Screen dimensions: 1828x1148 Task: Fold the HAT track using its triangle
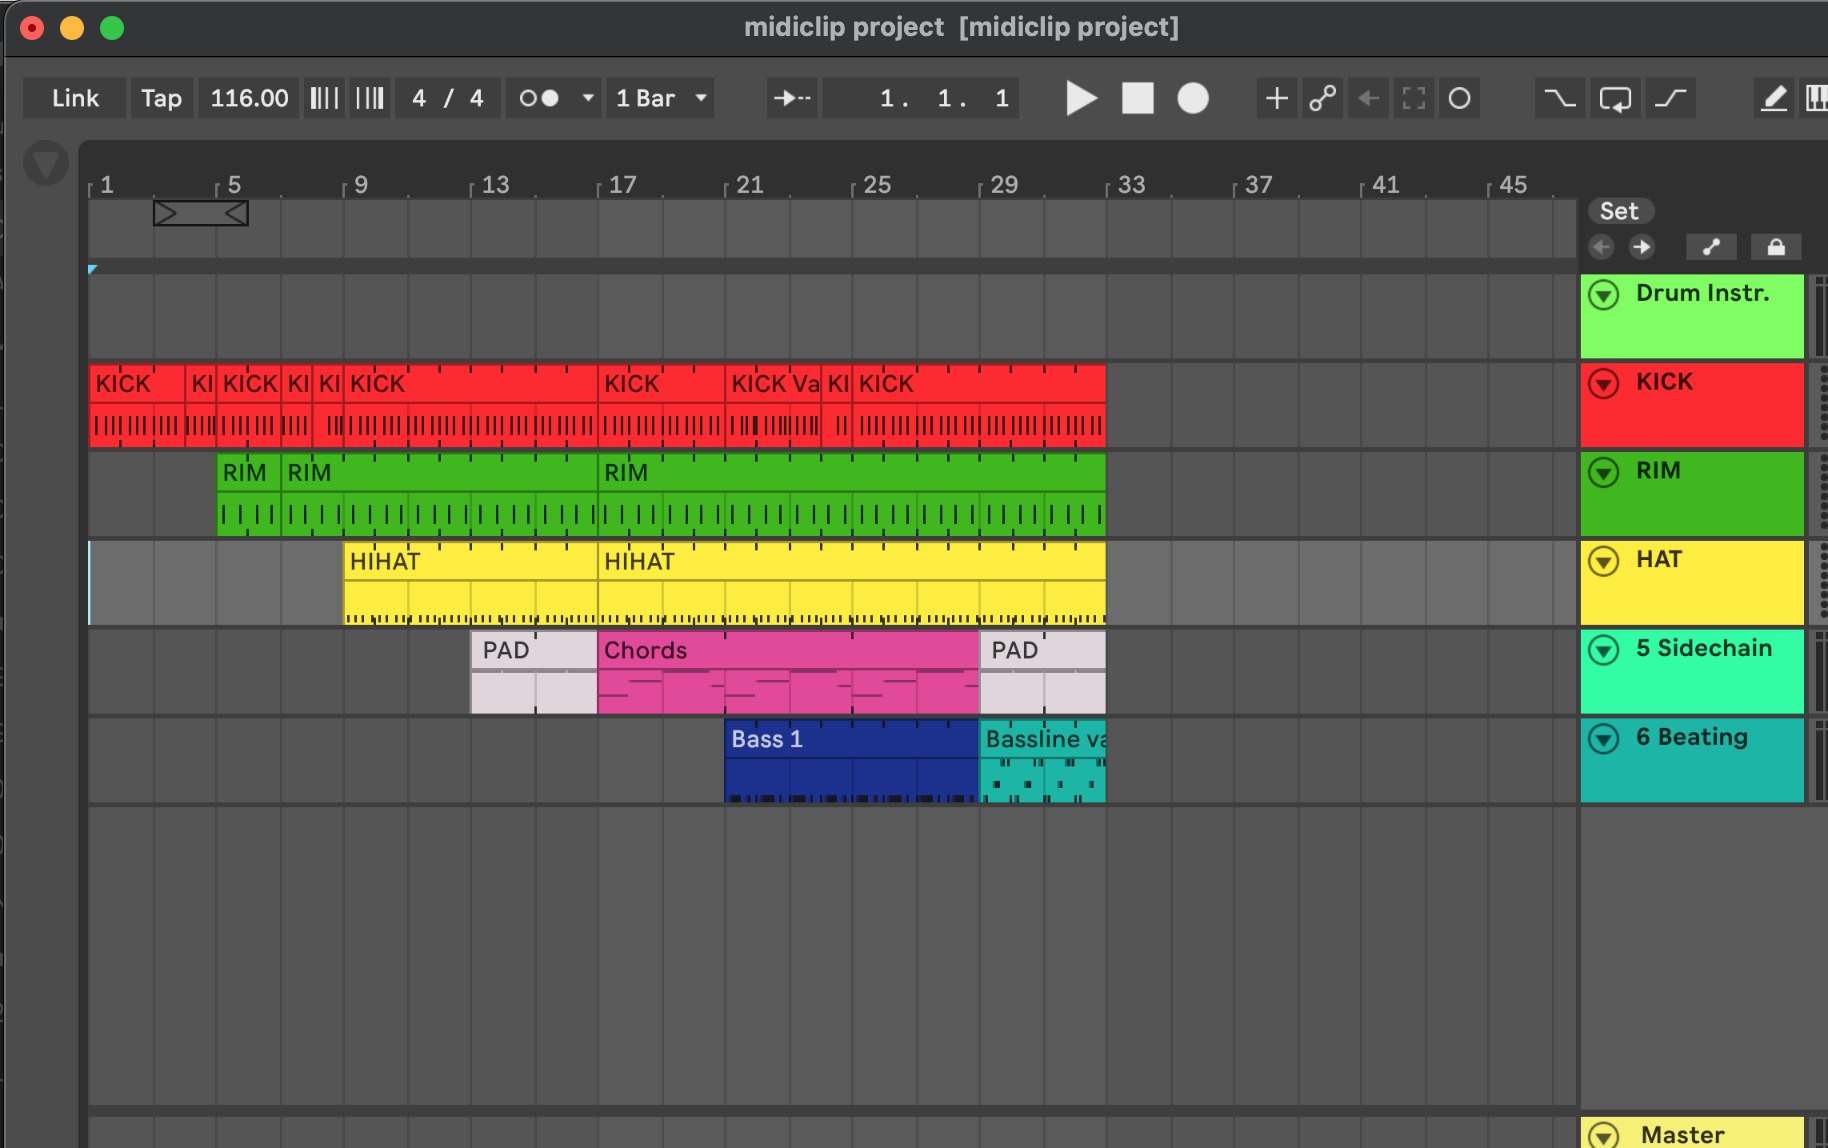1604,561
